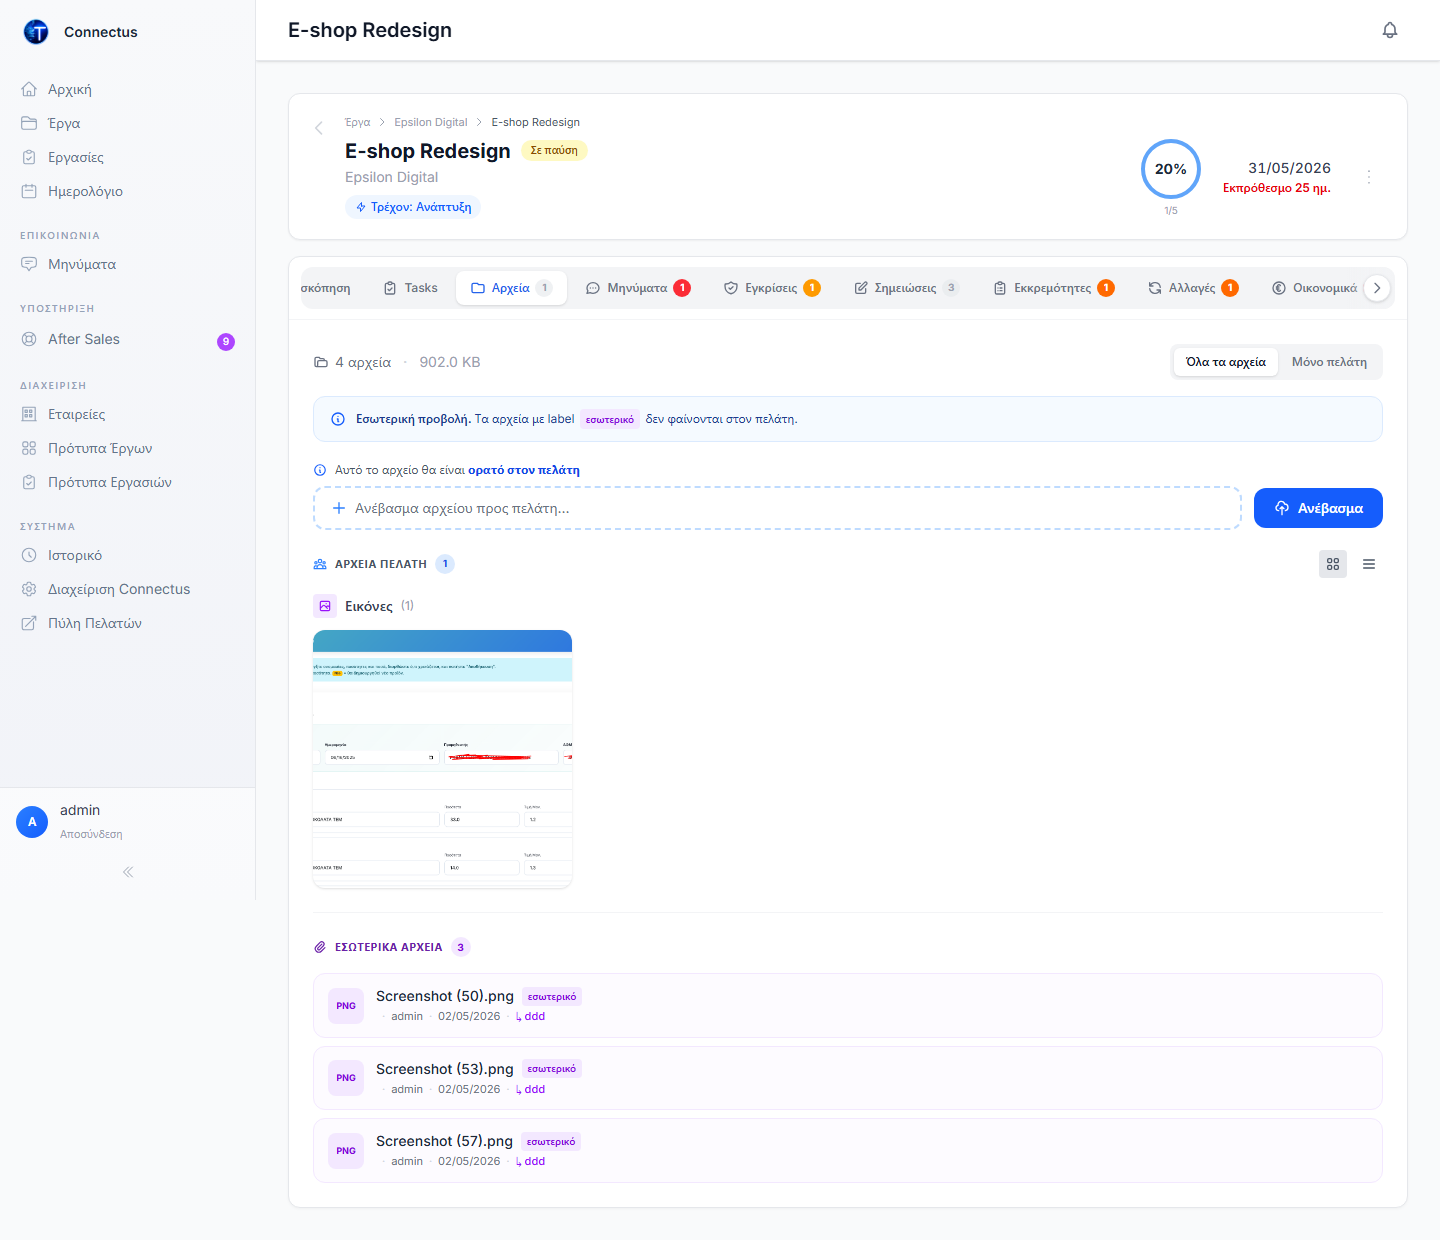Select the Όλα τα αρχεία filter
The image size is (1440, 1240).
click(1226, 362)
